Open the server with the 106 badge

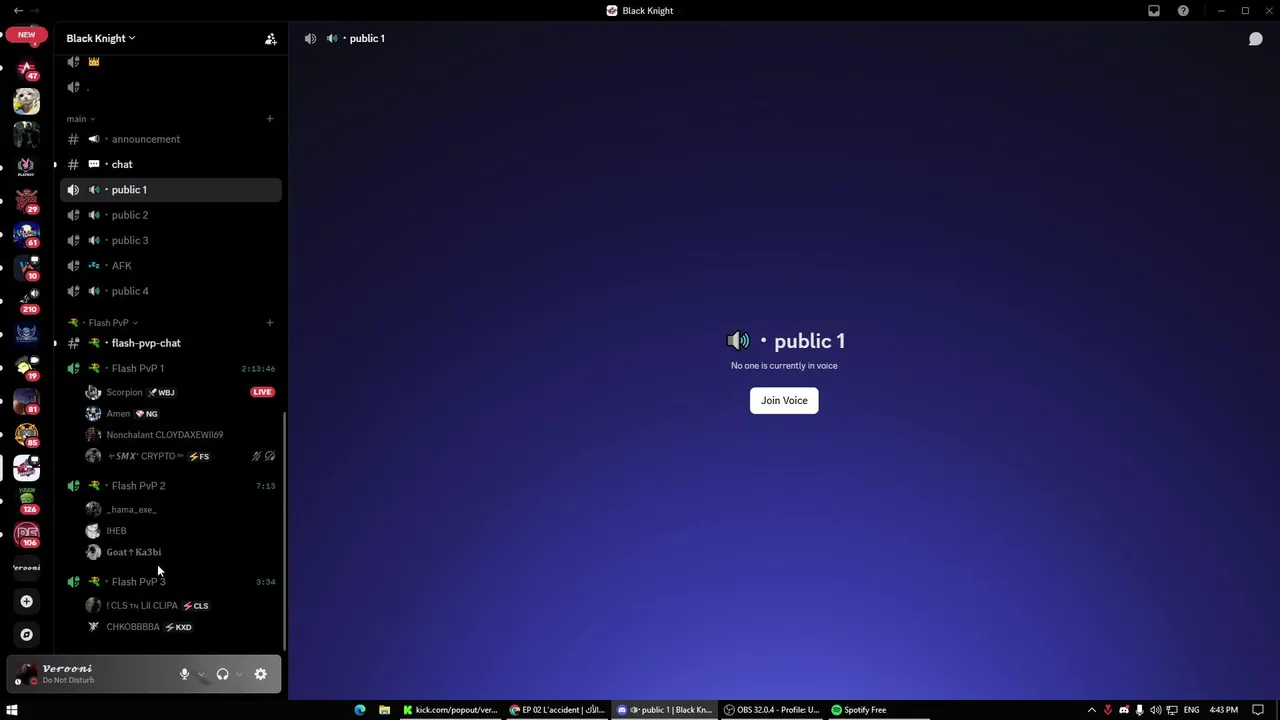coord(27,535)
